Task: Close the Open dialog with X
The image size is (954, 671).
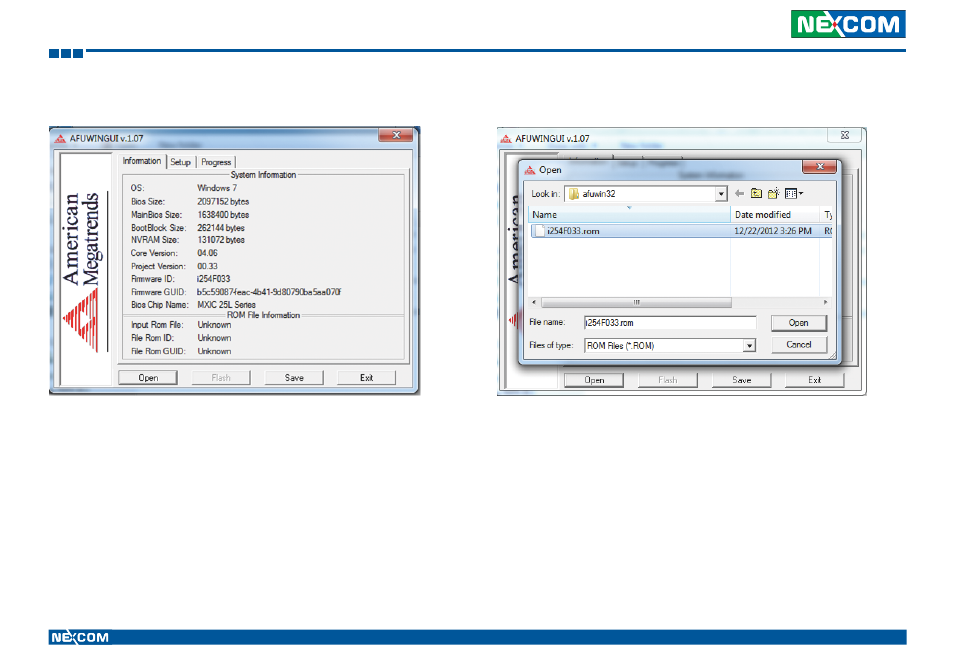Action: pos(820,167)
